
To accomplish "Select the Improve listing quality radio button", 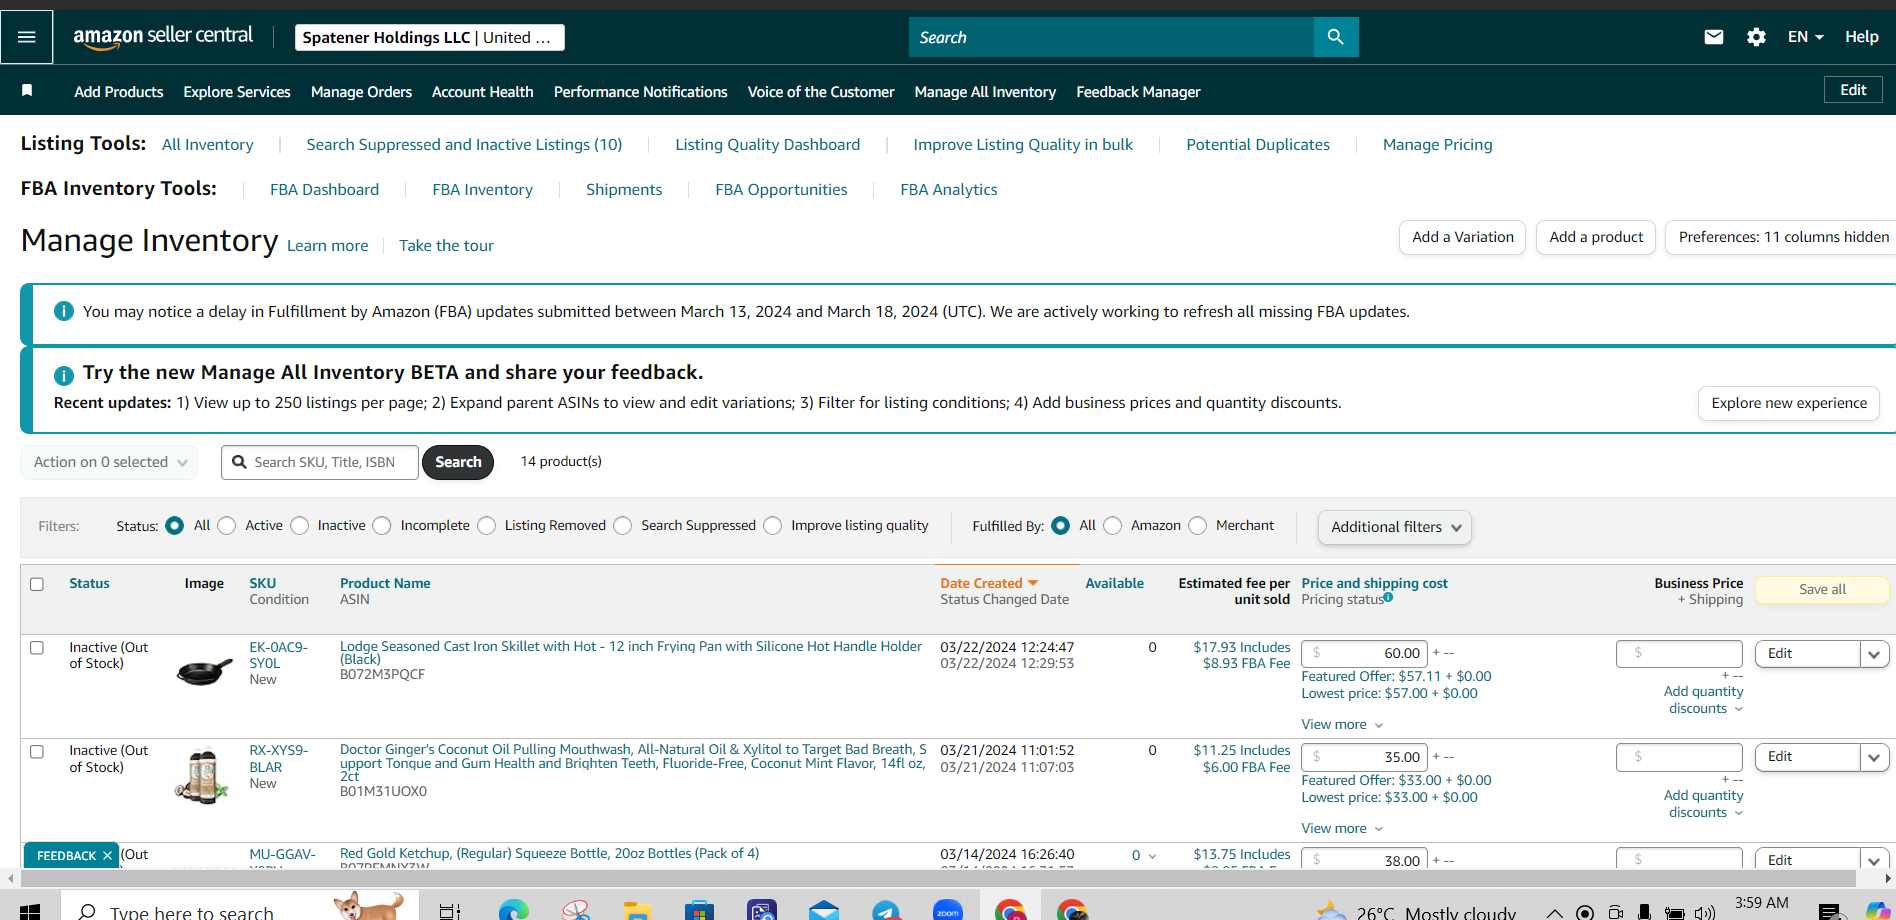I will coord(773,526).
